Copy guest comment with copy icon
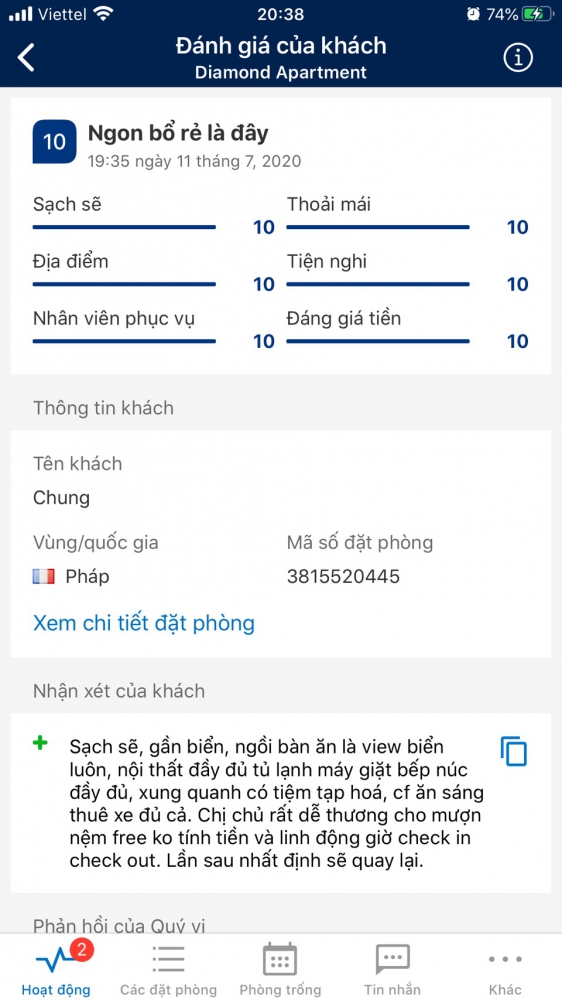This screenshot has width=562, height=1000. point(514,751)
